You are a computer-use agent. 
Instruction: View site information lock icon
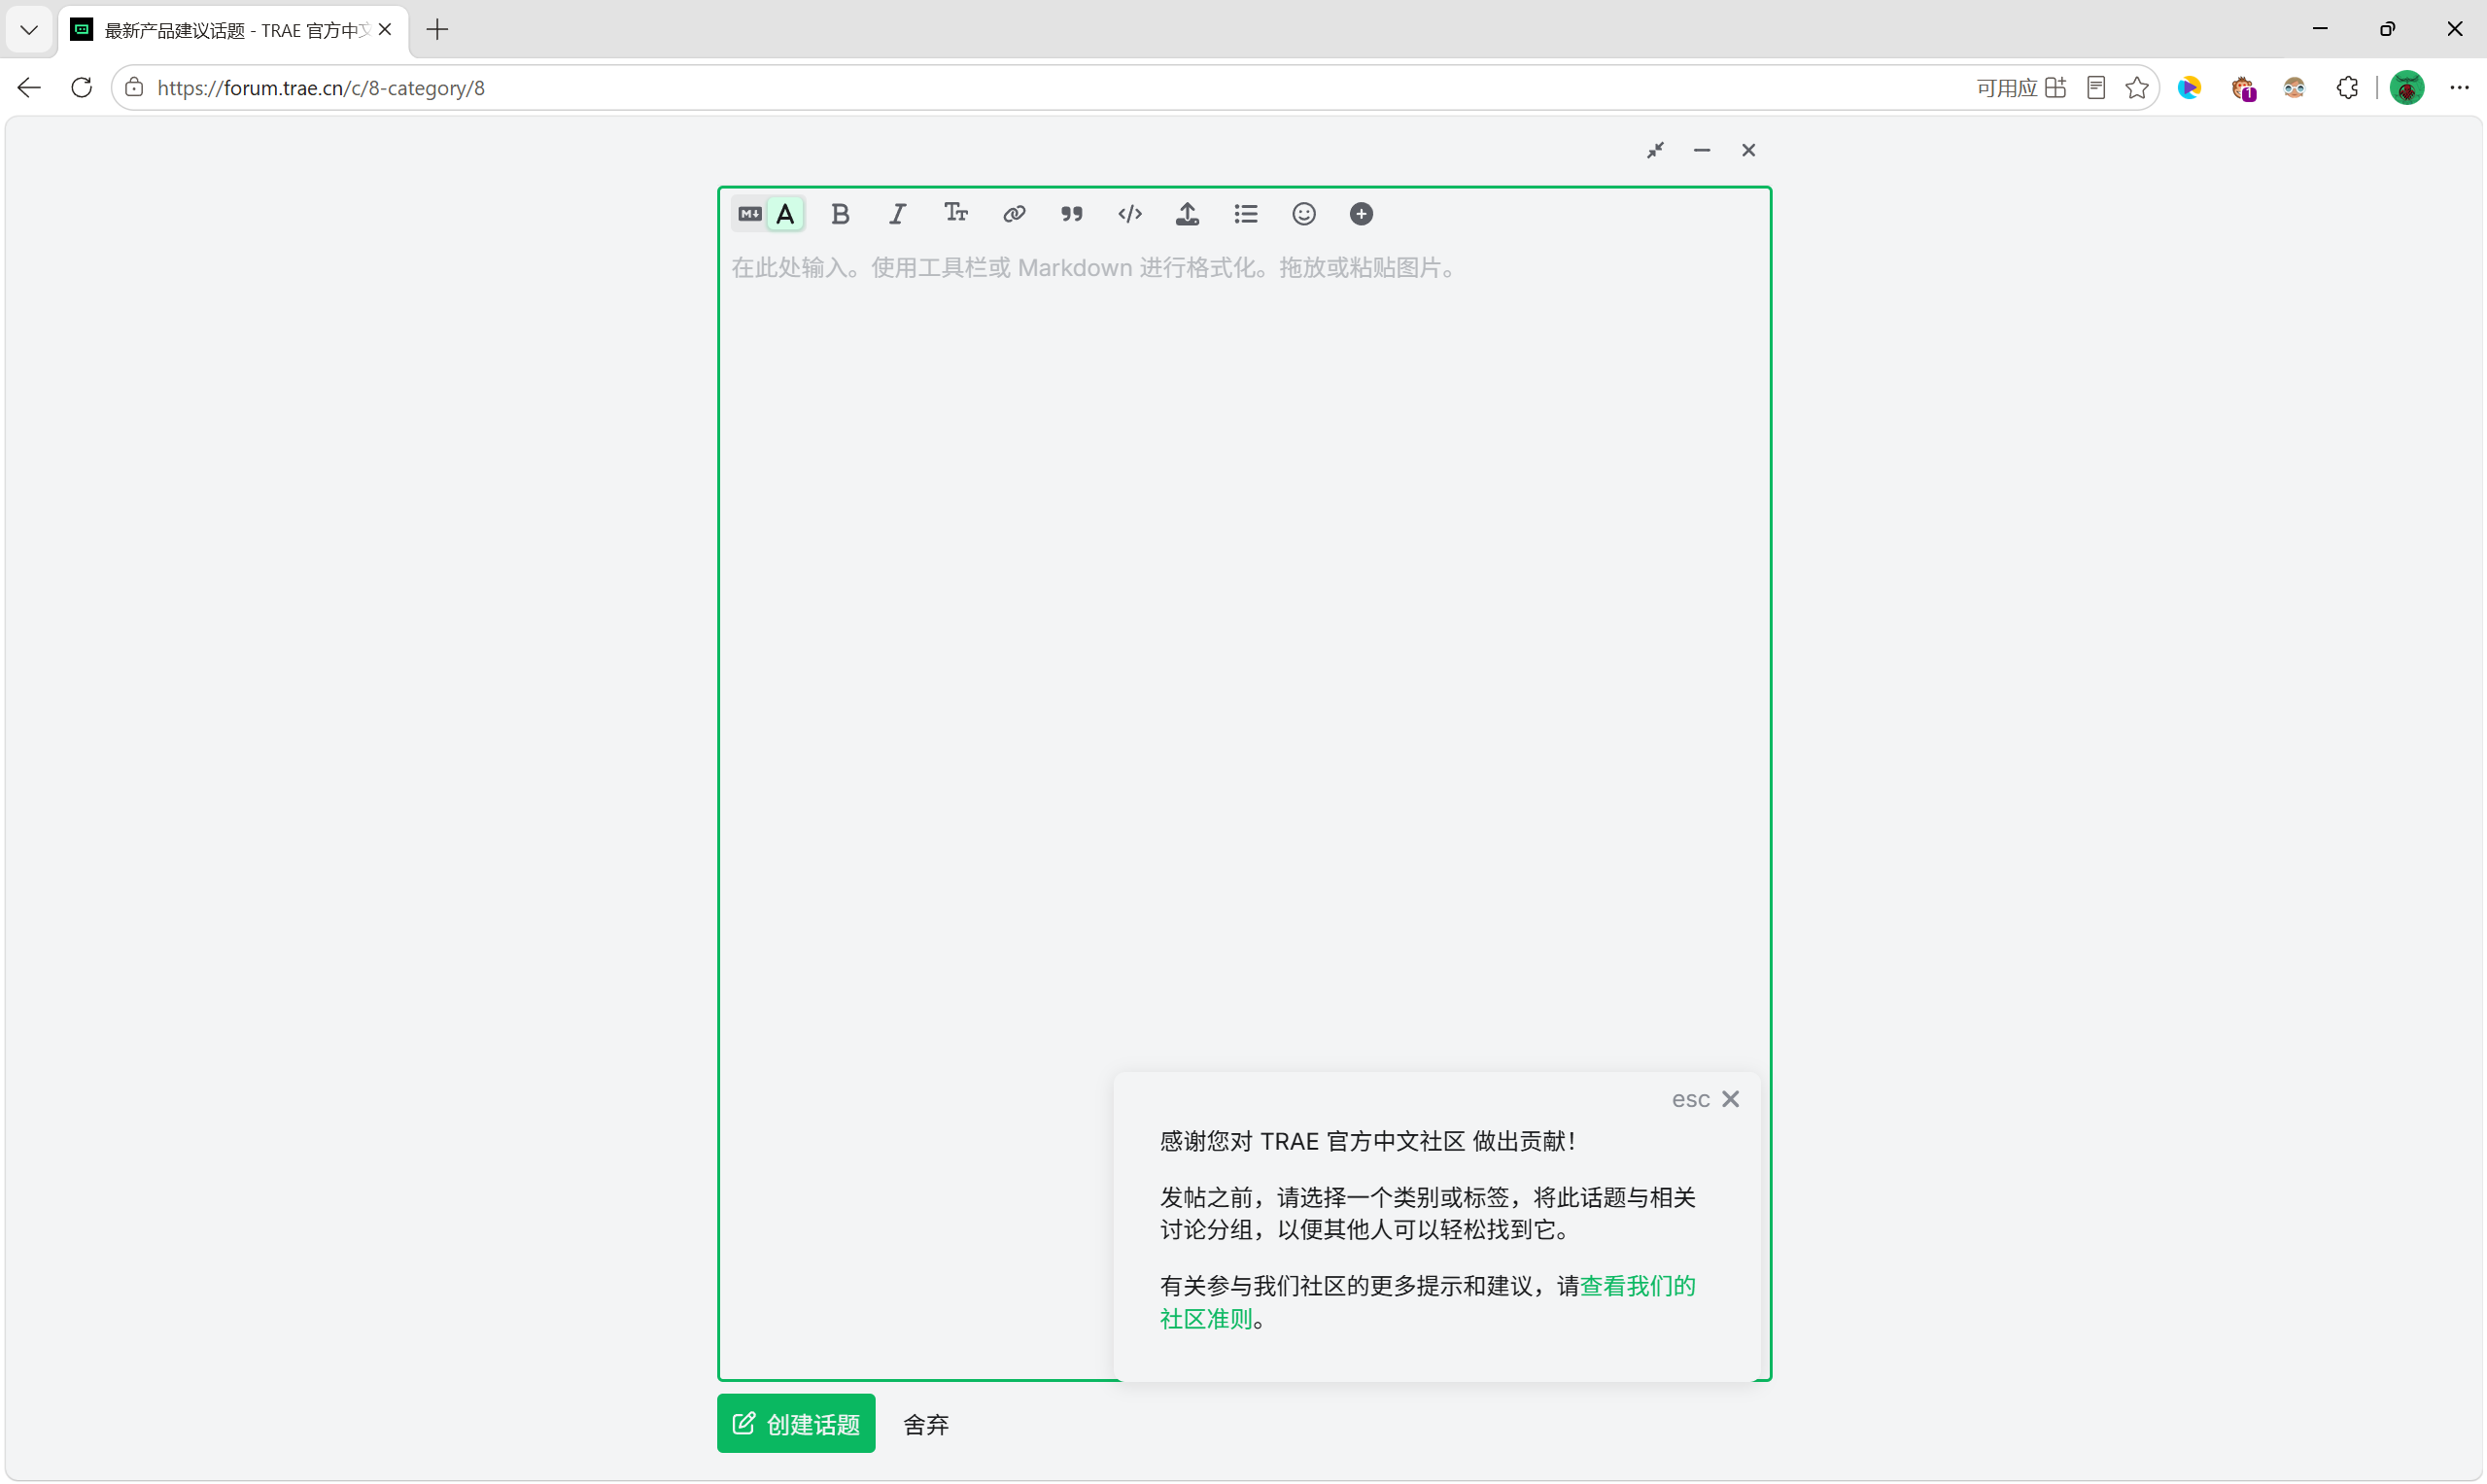click(134, 88)
